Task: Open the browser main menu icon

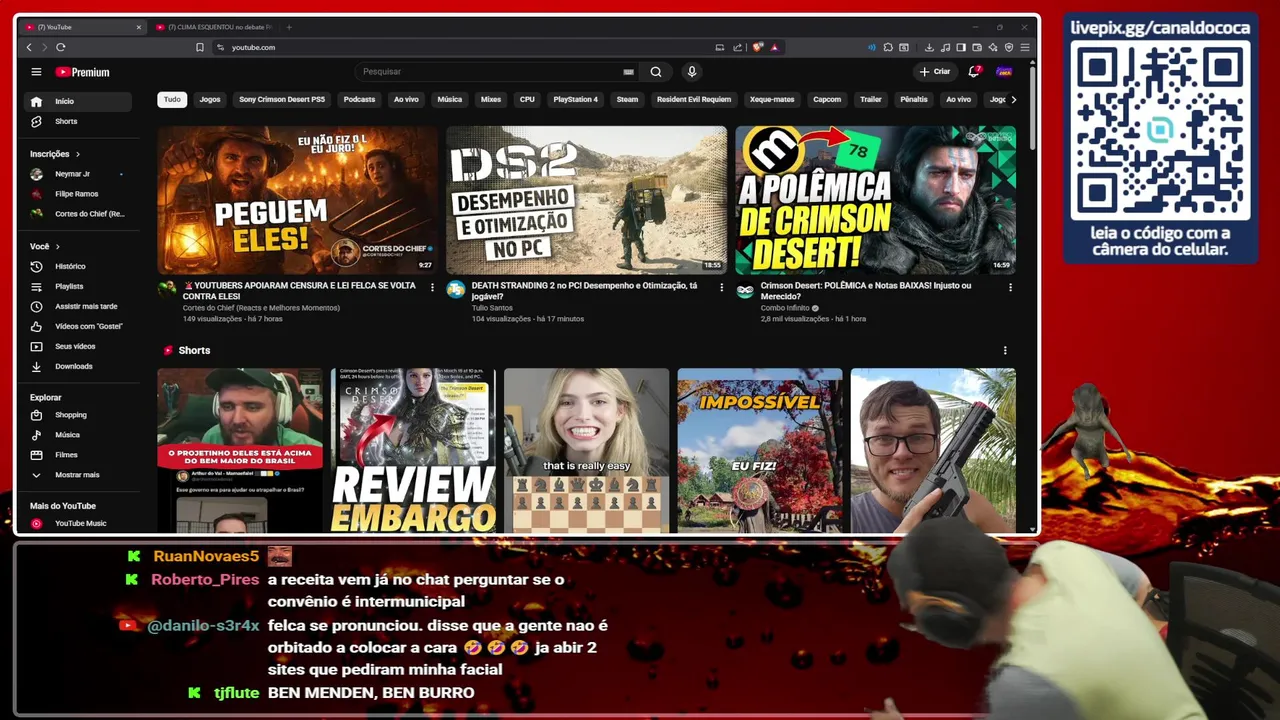Action: (1025, 47)
